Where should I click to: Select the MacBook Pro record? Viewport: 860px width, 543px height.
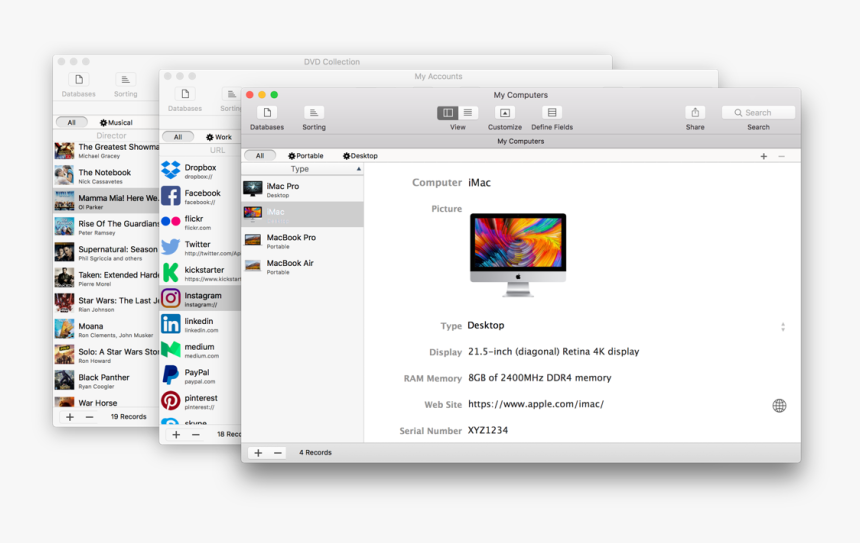coord(302,240)
